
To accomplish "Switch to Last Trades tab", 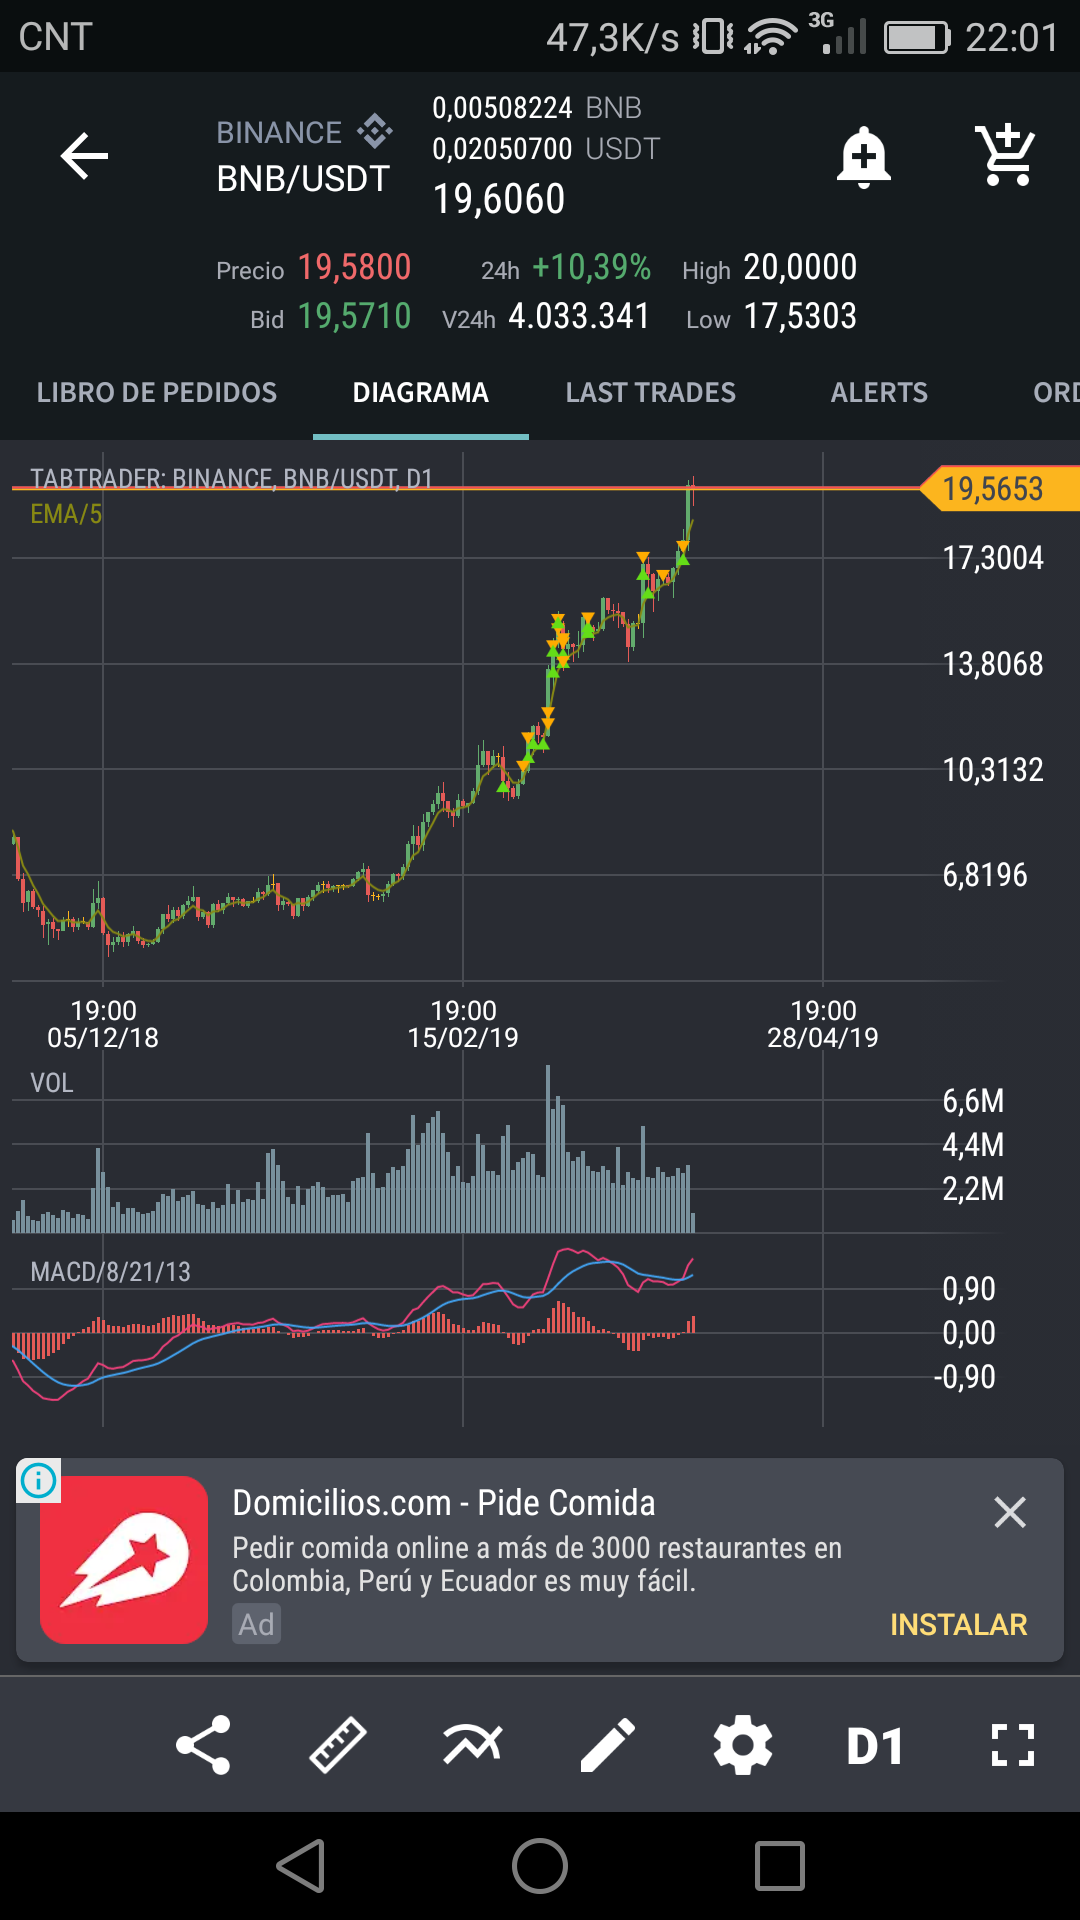I will point(650,393).
